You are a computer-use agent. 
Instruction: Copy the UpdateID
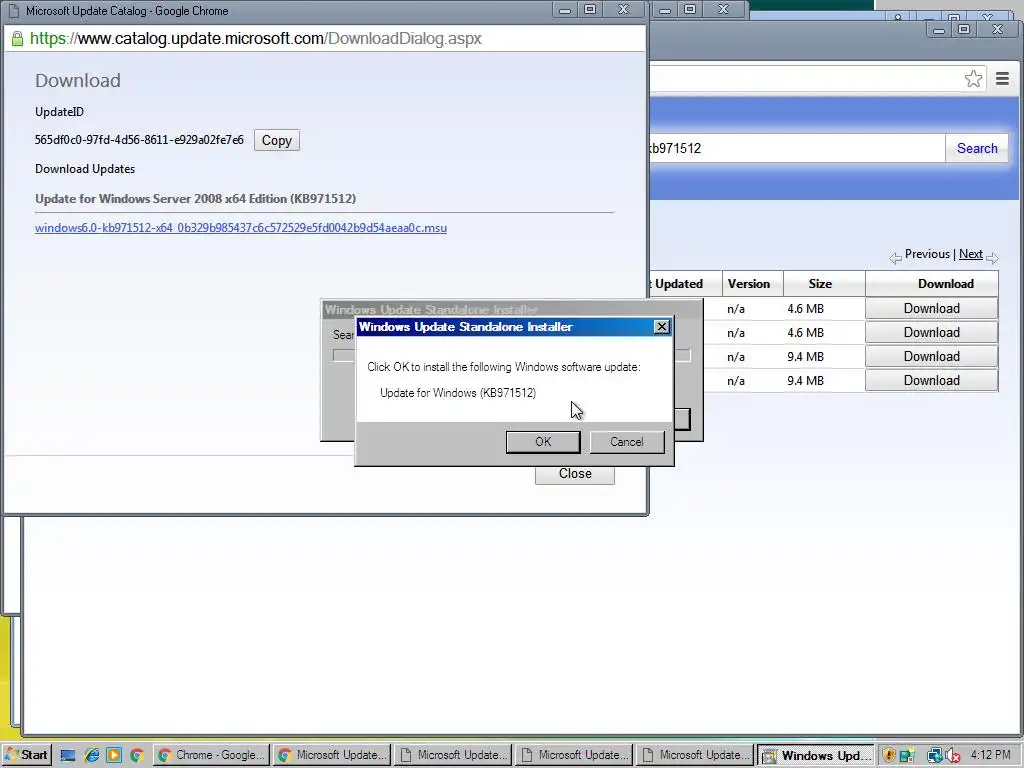point(277,140)
